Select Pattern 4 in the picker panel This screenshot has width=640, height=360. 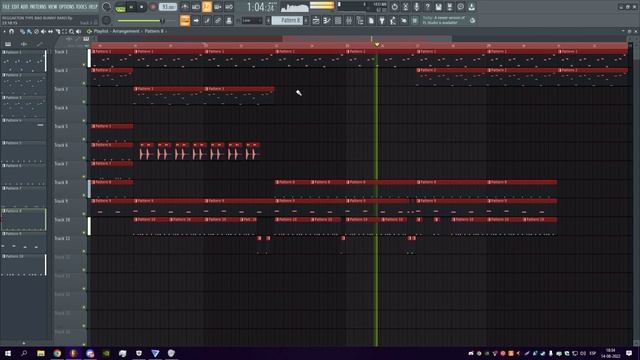(x=23, y=129)
